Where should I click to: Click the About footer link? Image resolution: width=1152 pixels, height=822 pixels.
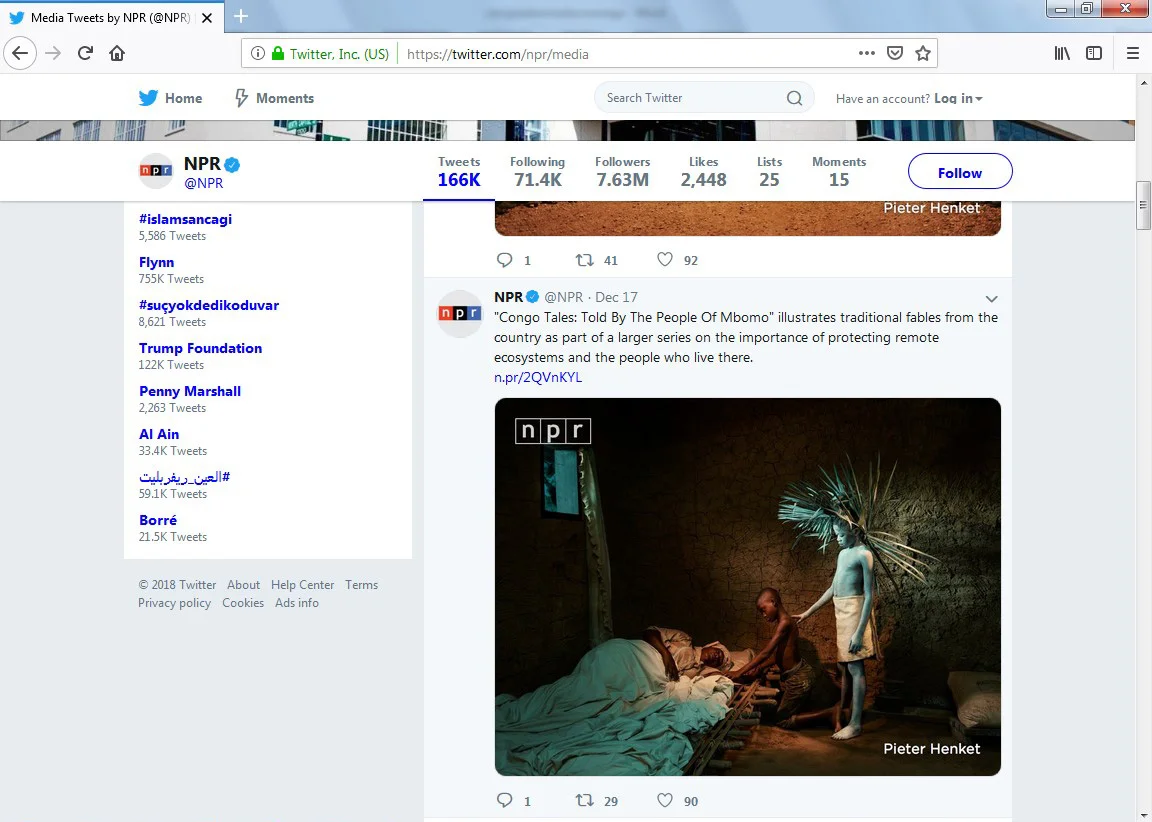[x=243, y=585]
